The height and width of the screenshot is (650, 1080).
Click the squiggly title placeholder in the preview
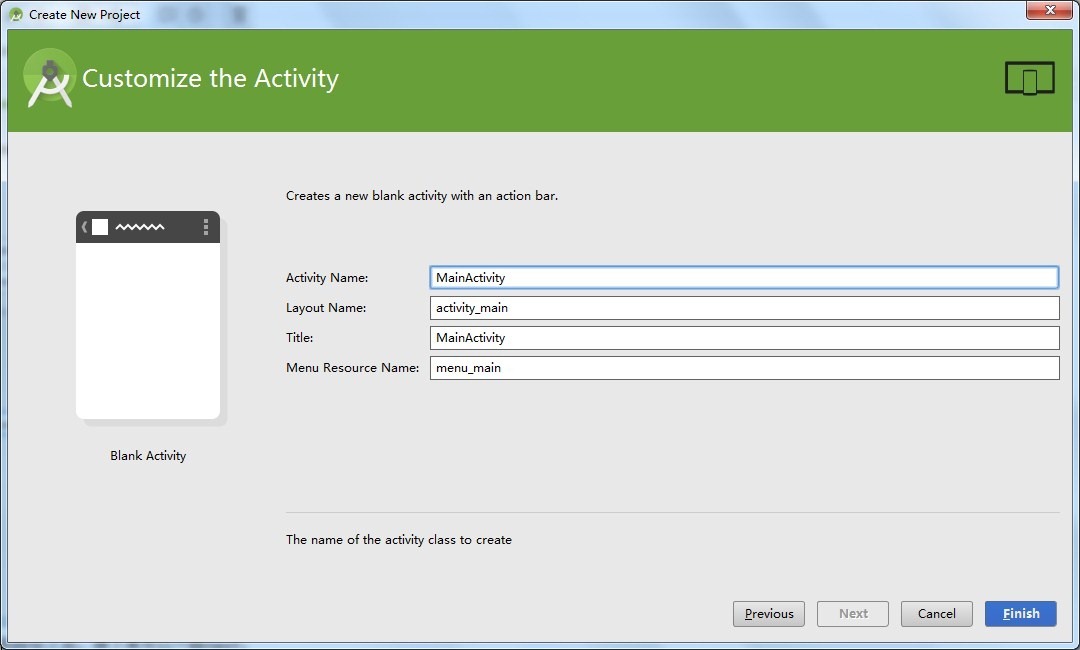point(140,228)
